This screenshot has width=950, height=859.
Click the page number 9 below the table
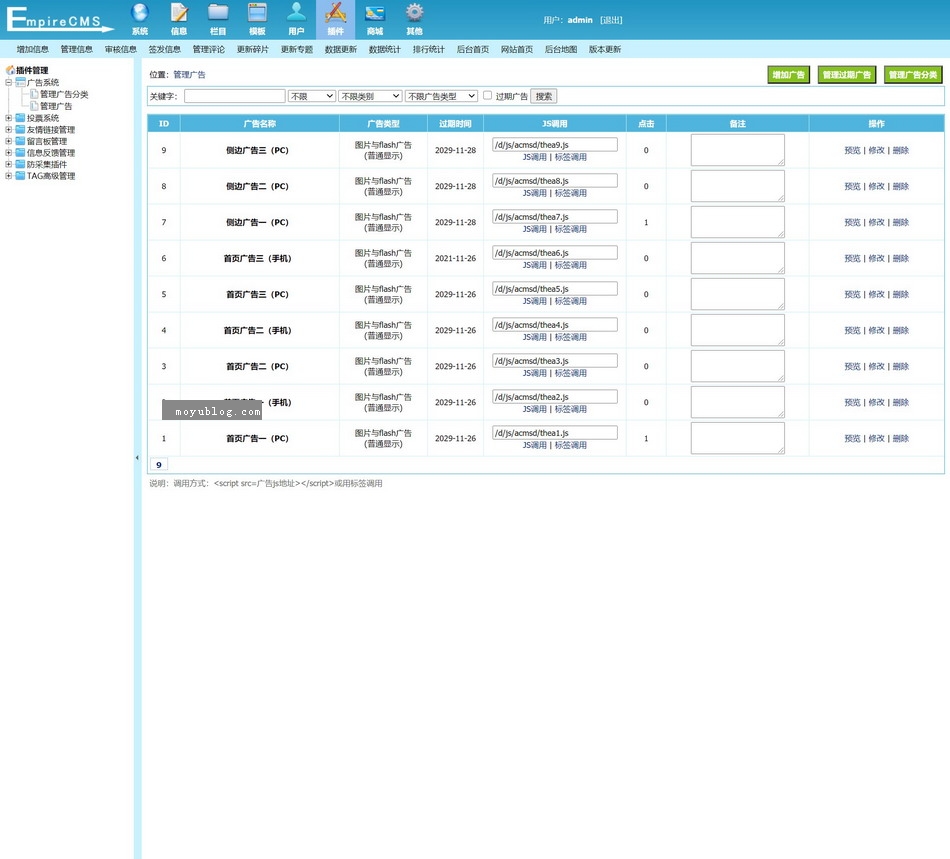(x=159, y=465)
